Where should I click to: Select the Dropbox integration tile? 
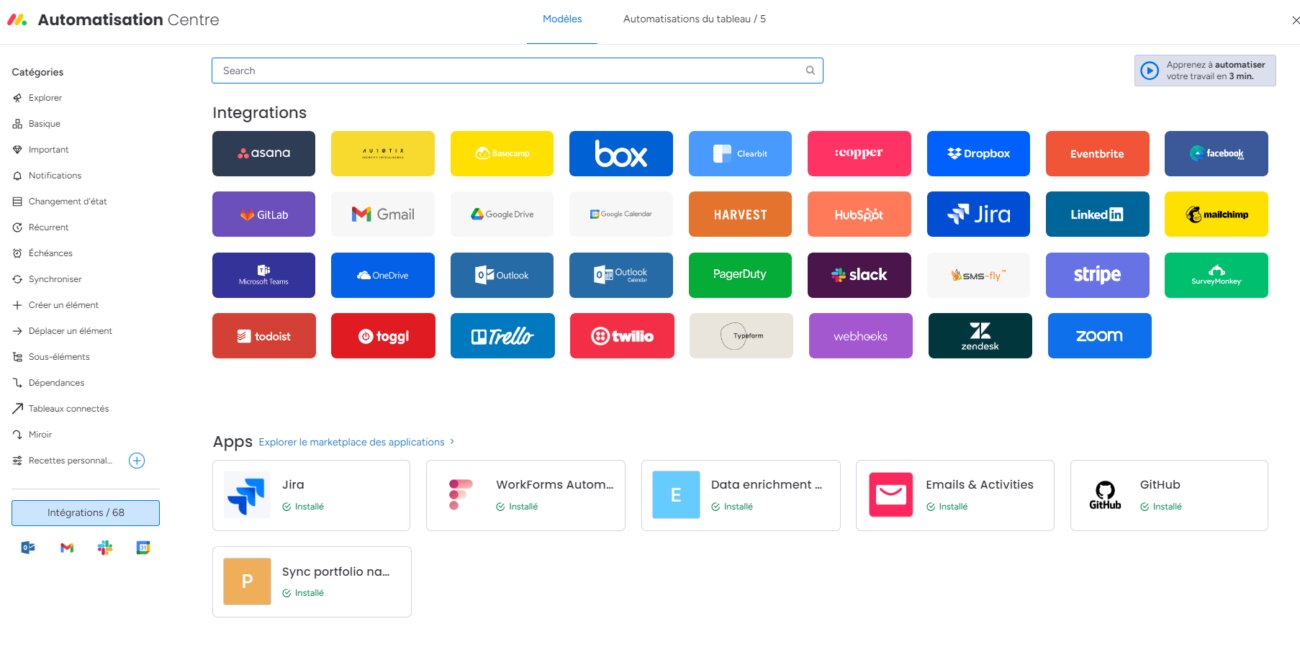point(978,153)
